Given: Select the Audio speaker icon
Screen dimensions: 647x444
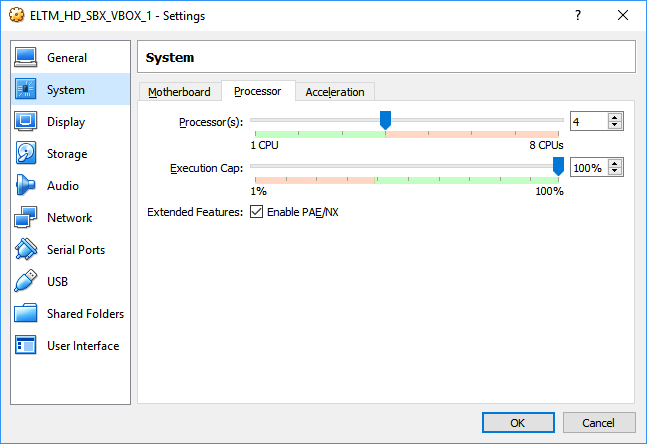Looking at the screenshot, I should point(26,186).
